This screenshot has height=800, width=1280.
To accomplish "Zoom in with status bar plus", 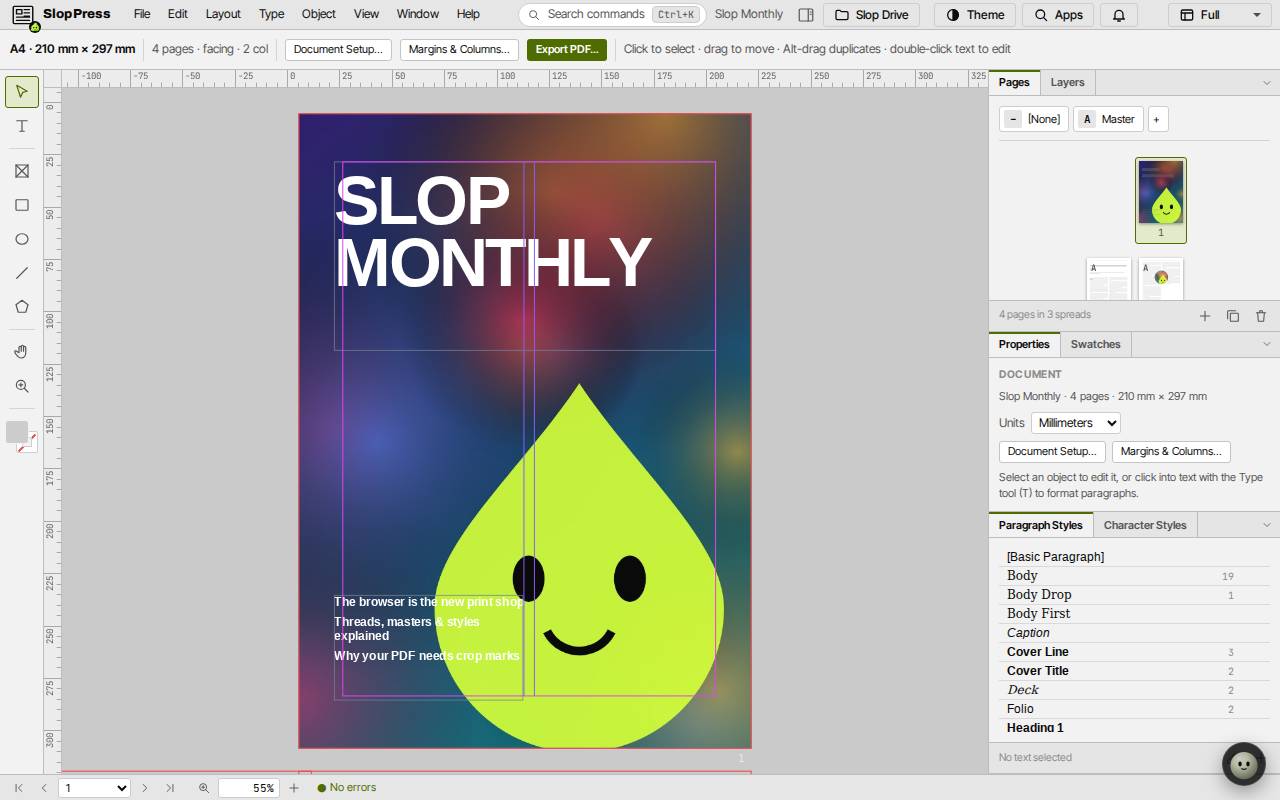I will tap(294, 788).
